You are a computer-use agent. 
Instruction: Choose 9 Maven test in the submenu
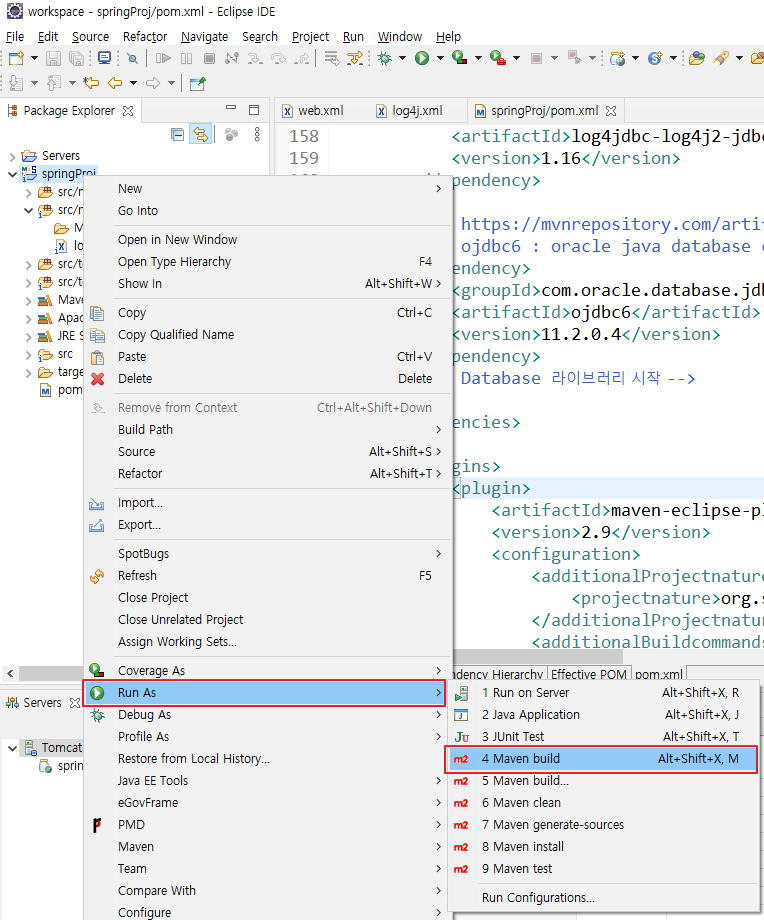coord(603,869)
